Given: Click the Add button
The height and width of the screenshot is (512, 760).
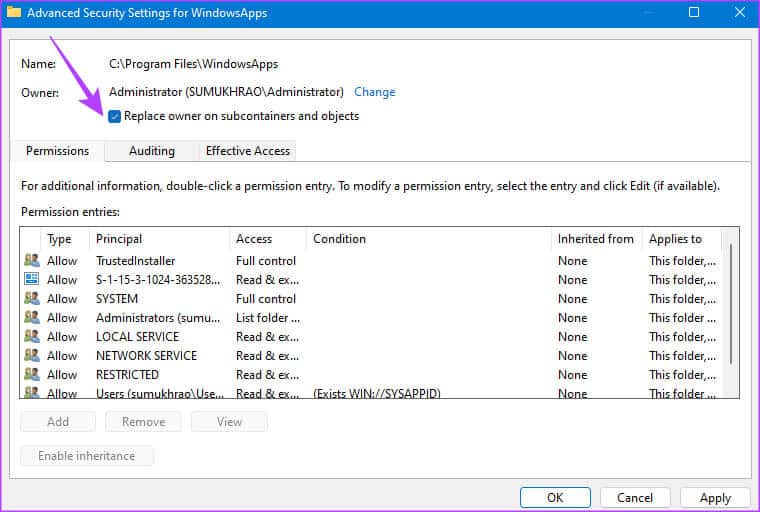Looking at the screenshot, I should pyautogui.click(x=58, y=422).
